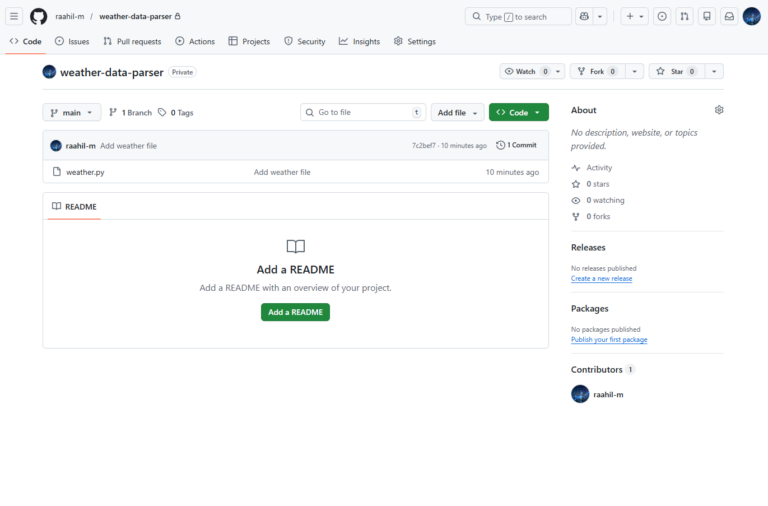This screenshot has height=506, width=768.
Task: Star this repository
Action: tap(677, 72)
